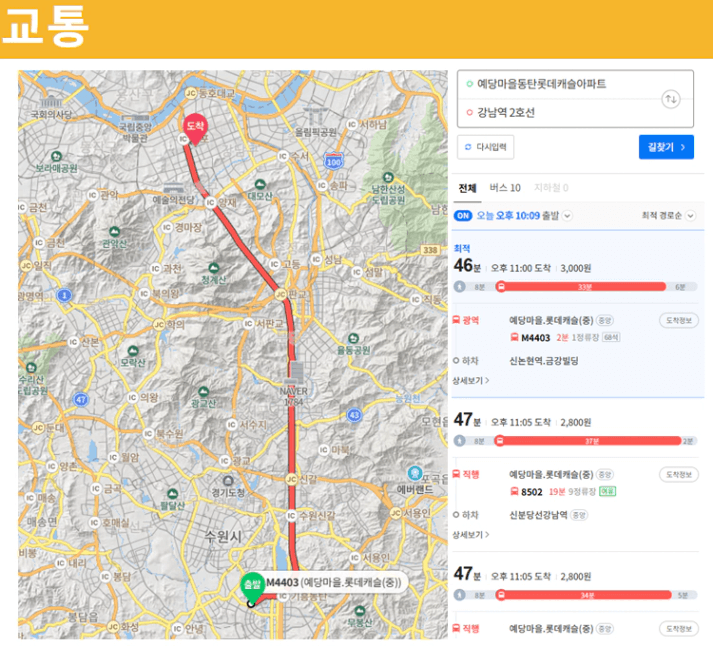Click the refresh icon in 다시입력 button

[x=468, y=147]
